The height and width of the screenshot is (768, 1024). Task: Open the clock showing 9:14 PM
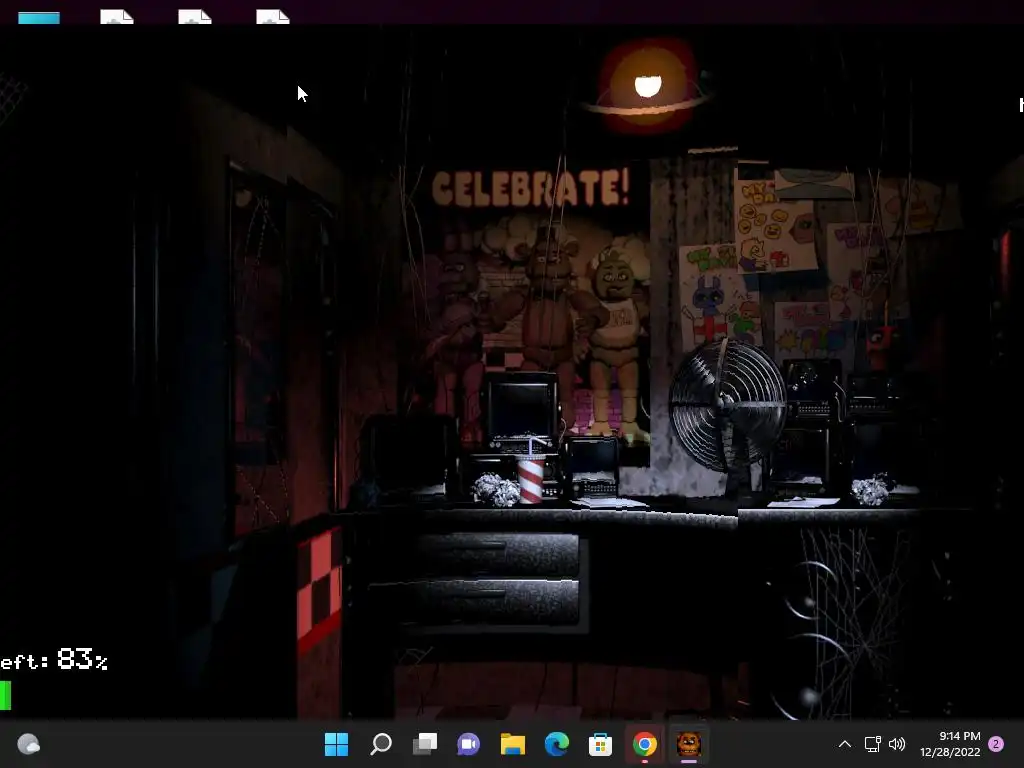pos(950,744)
